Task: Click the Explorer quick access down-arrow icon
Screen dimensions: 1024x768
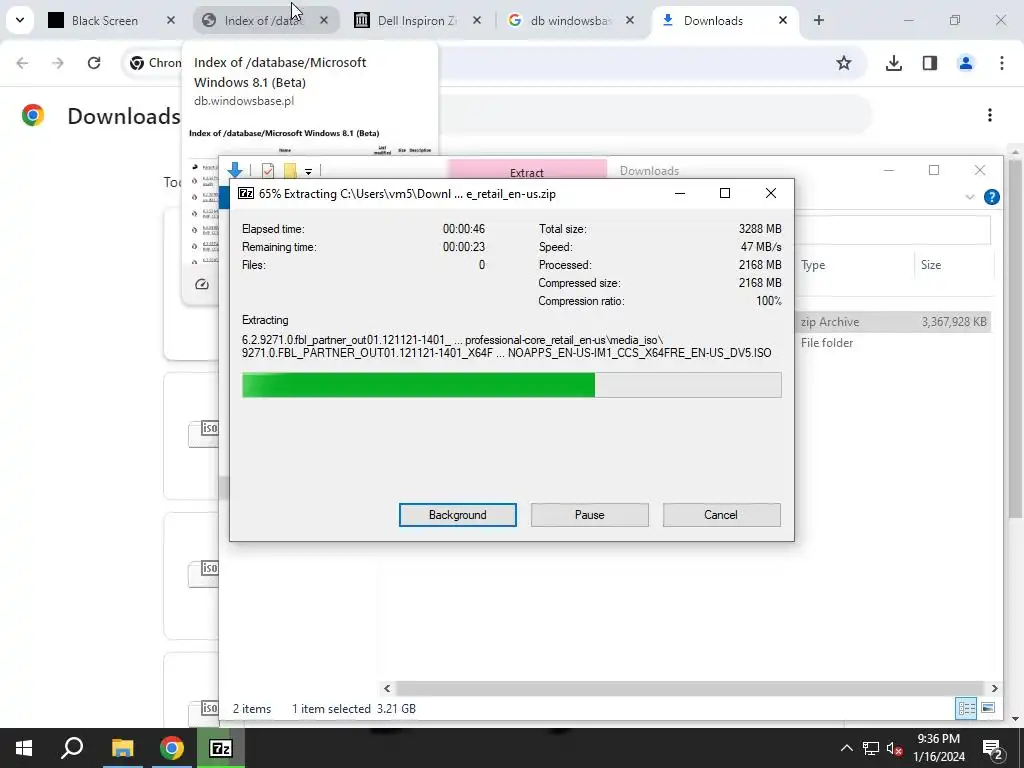Action: pos(235,170)
